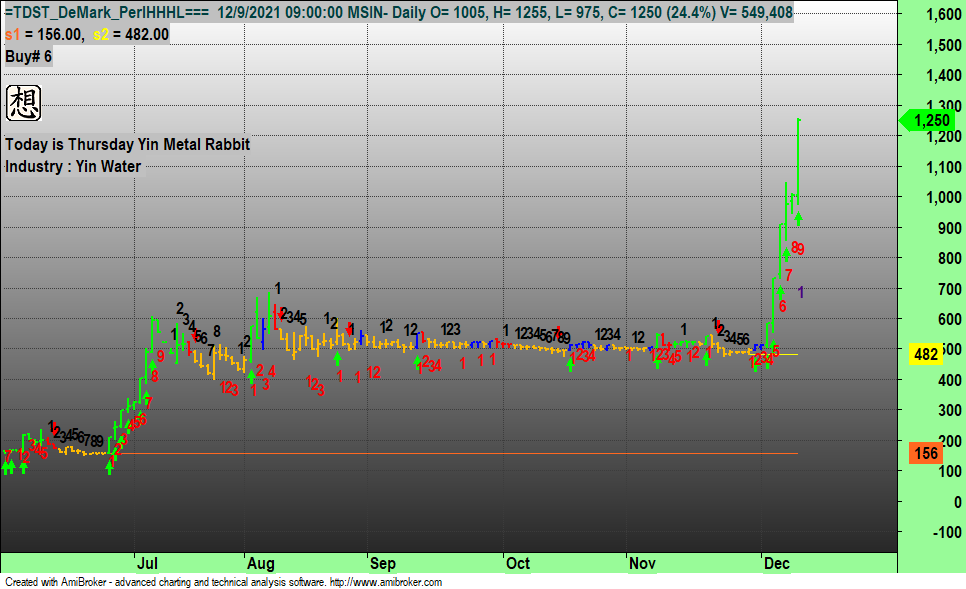Click the 1,600 price axis label
This screenshot has width=966, height=589.
click(x=944, y=15)
